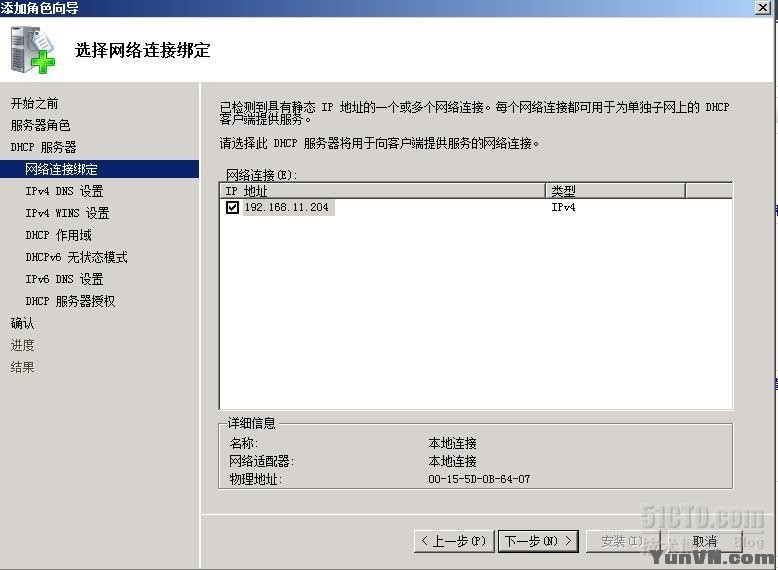
Task: Click physical address 00-15-5D-0B-64-07
Action: pyautogui.click(x=479, y=479)
